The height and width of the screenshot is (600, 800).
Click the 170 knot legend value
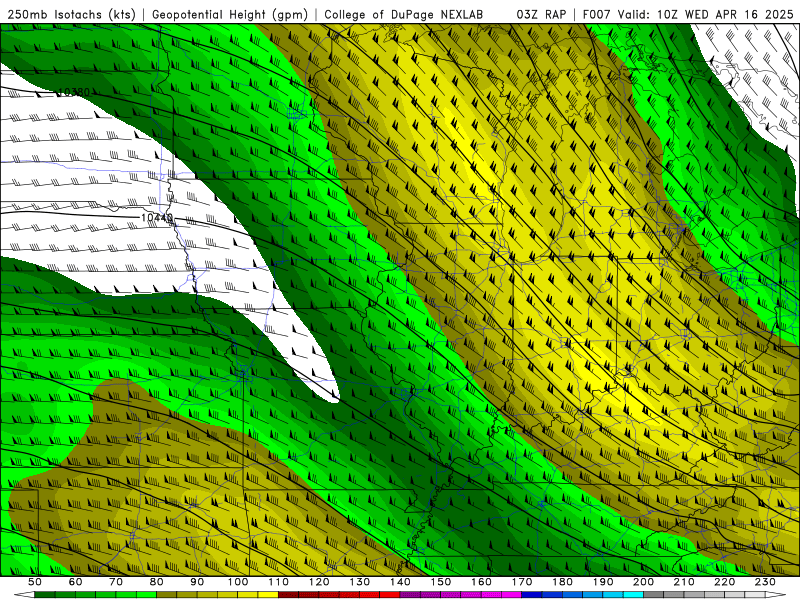click(x=522, y=582)
